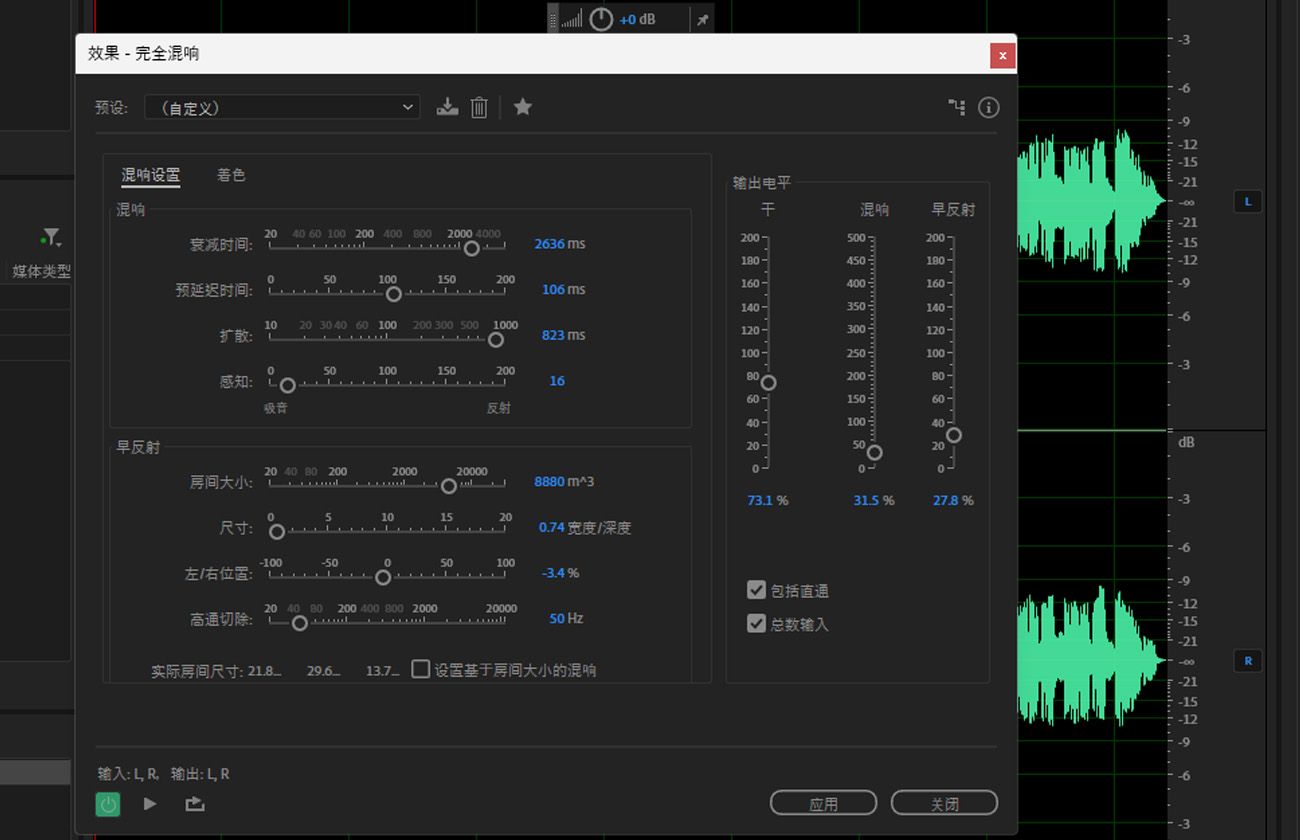This screenshot has height=840, width=1300.
Task: Toggle the R channel button
Action: [x=1248, y=661]
